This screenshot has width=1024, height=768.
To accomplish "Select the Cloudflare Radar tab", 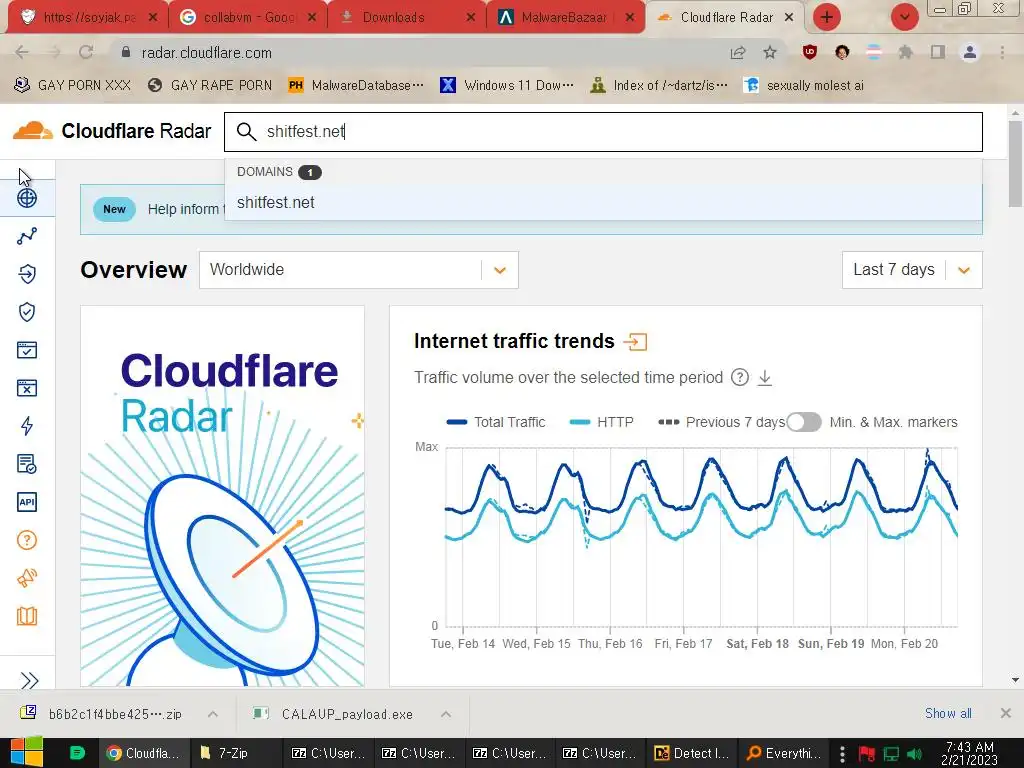I will (725, 17).
